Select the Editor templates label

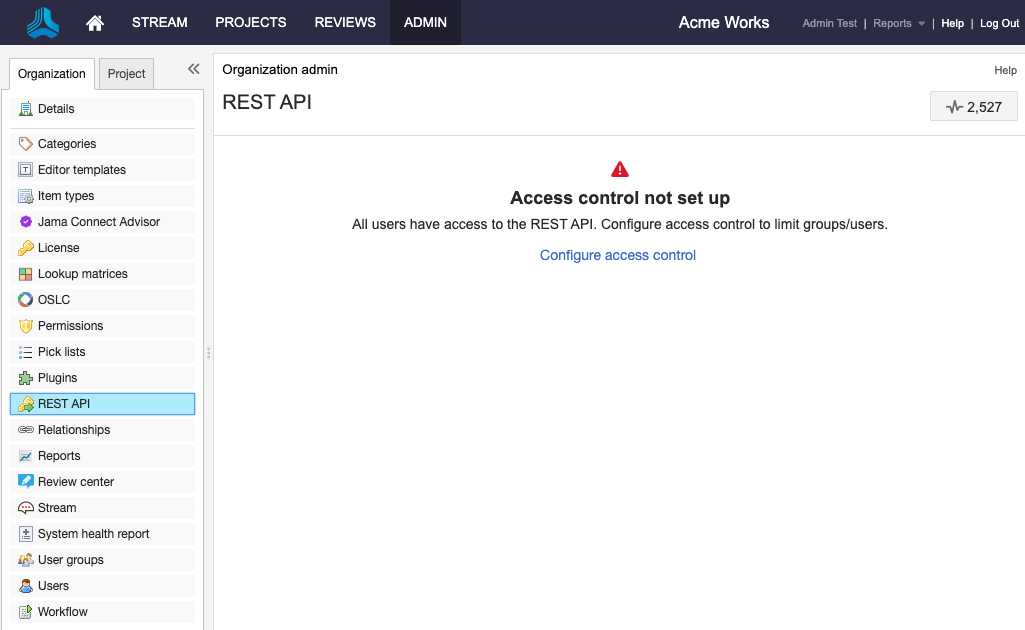(x=82, y=170)
